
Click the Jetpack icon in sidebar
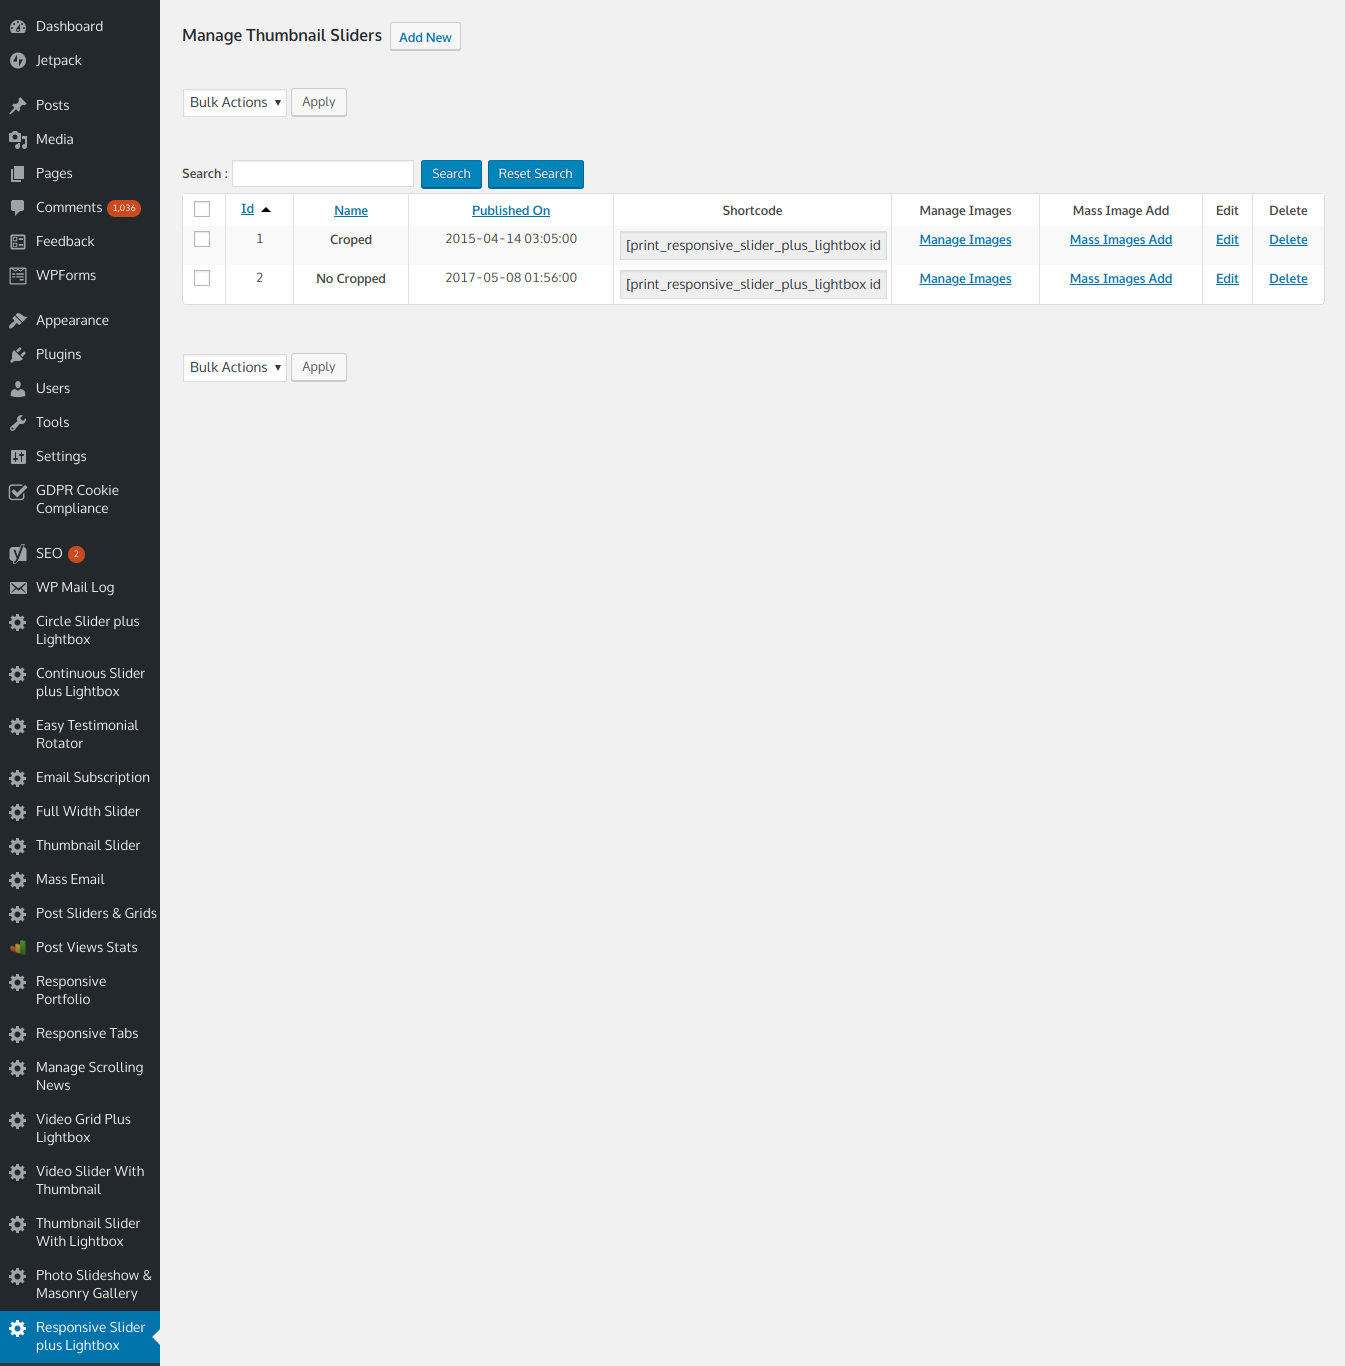(18, 61)
